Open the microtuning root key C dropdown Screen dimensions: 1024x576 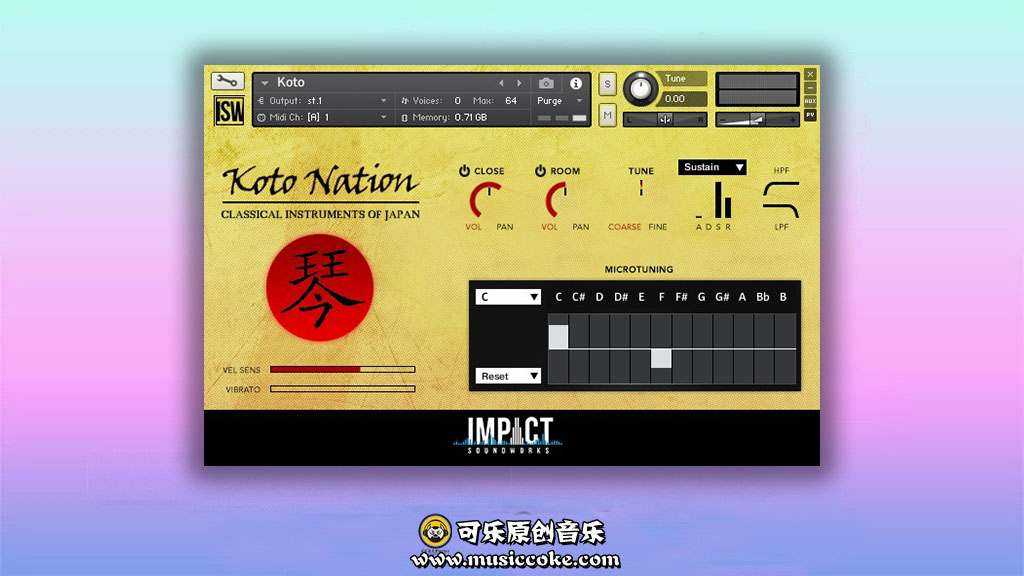click(508, 296)
